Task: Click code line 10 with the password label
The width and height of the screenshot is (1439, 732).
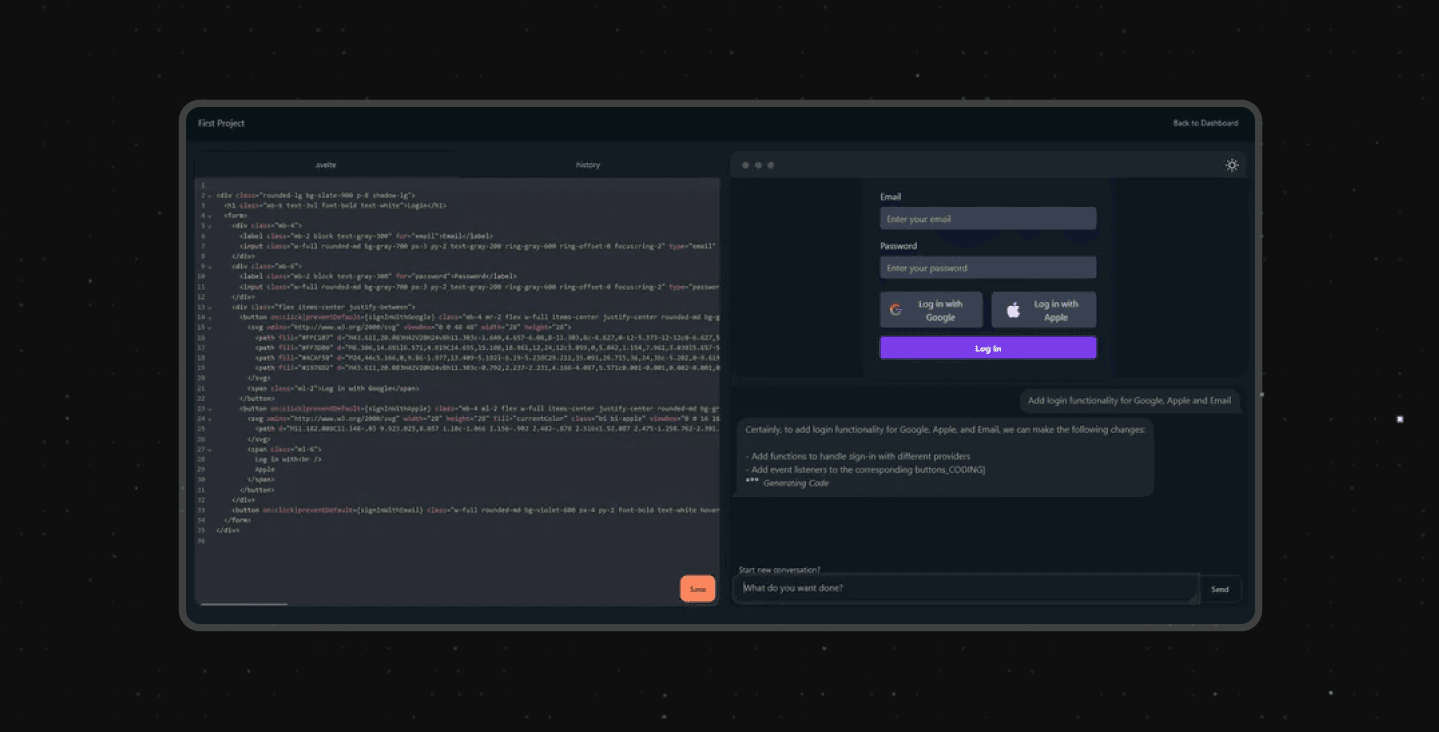Action: (x=378, y=277)
